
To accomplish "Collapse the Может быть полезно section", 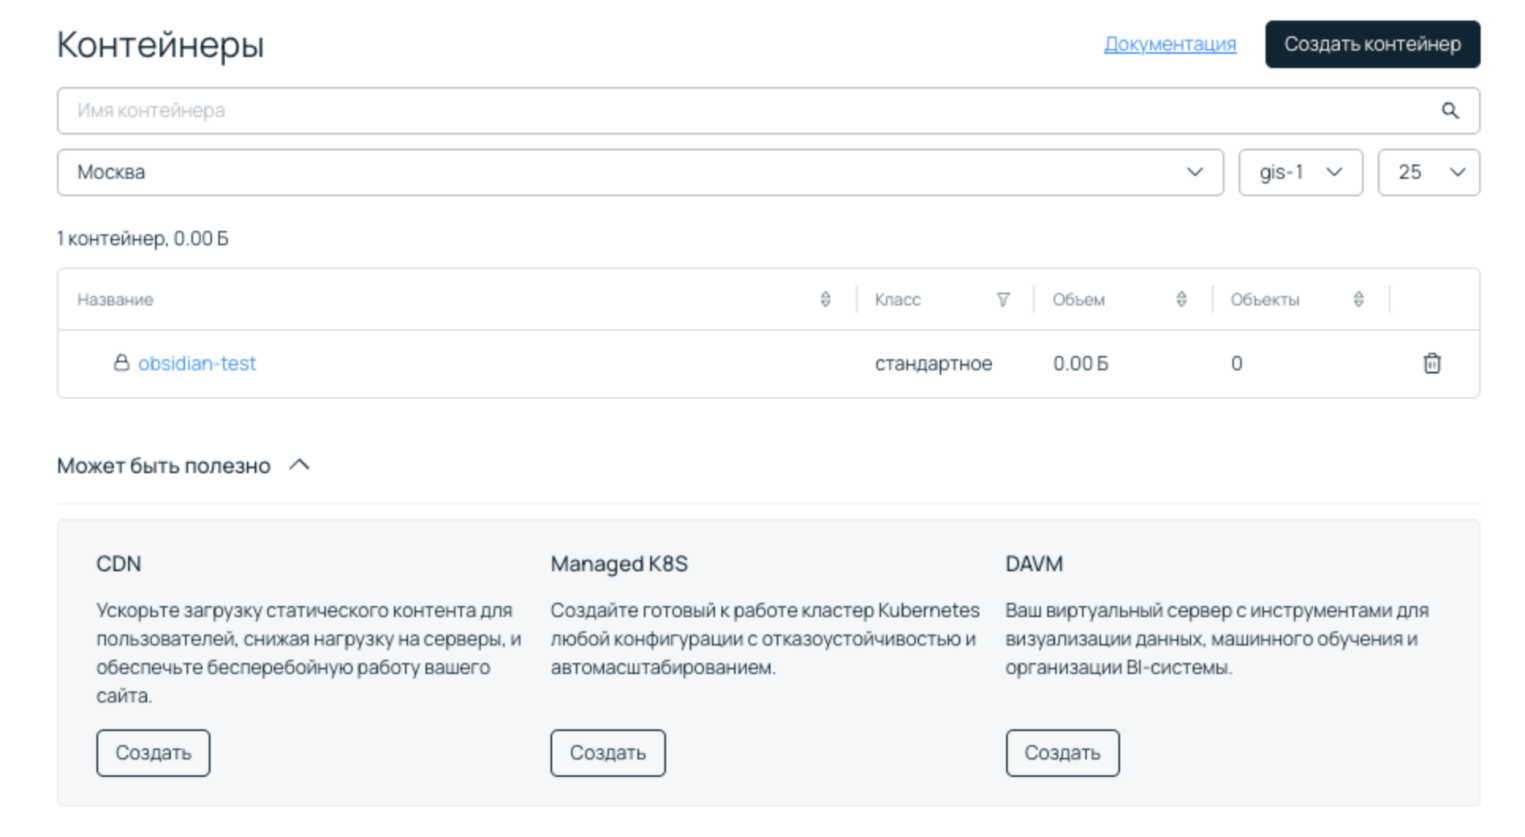I will point(299,465).
